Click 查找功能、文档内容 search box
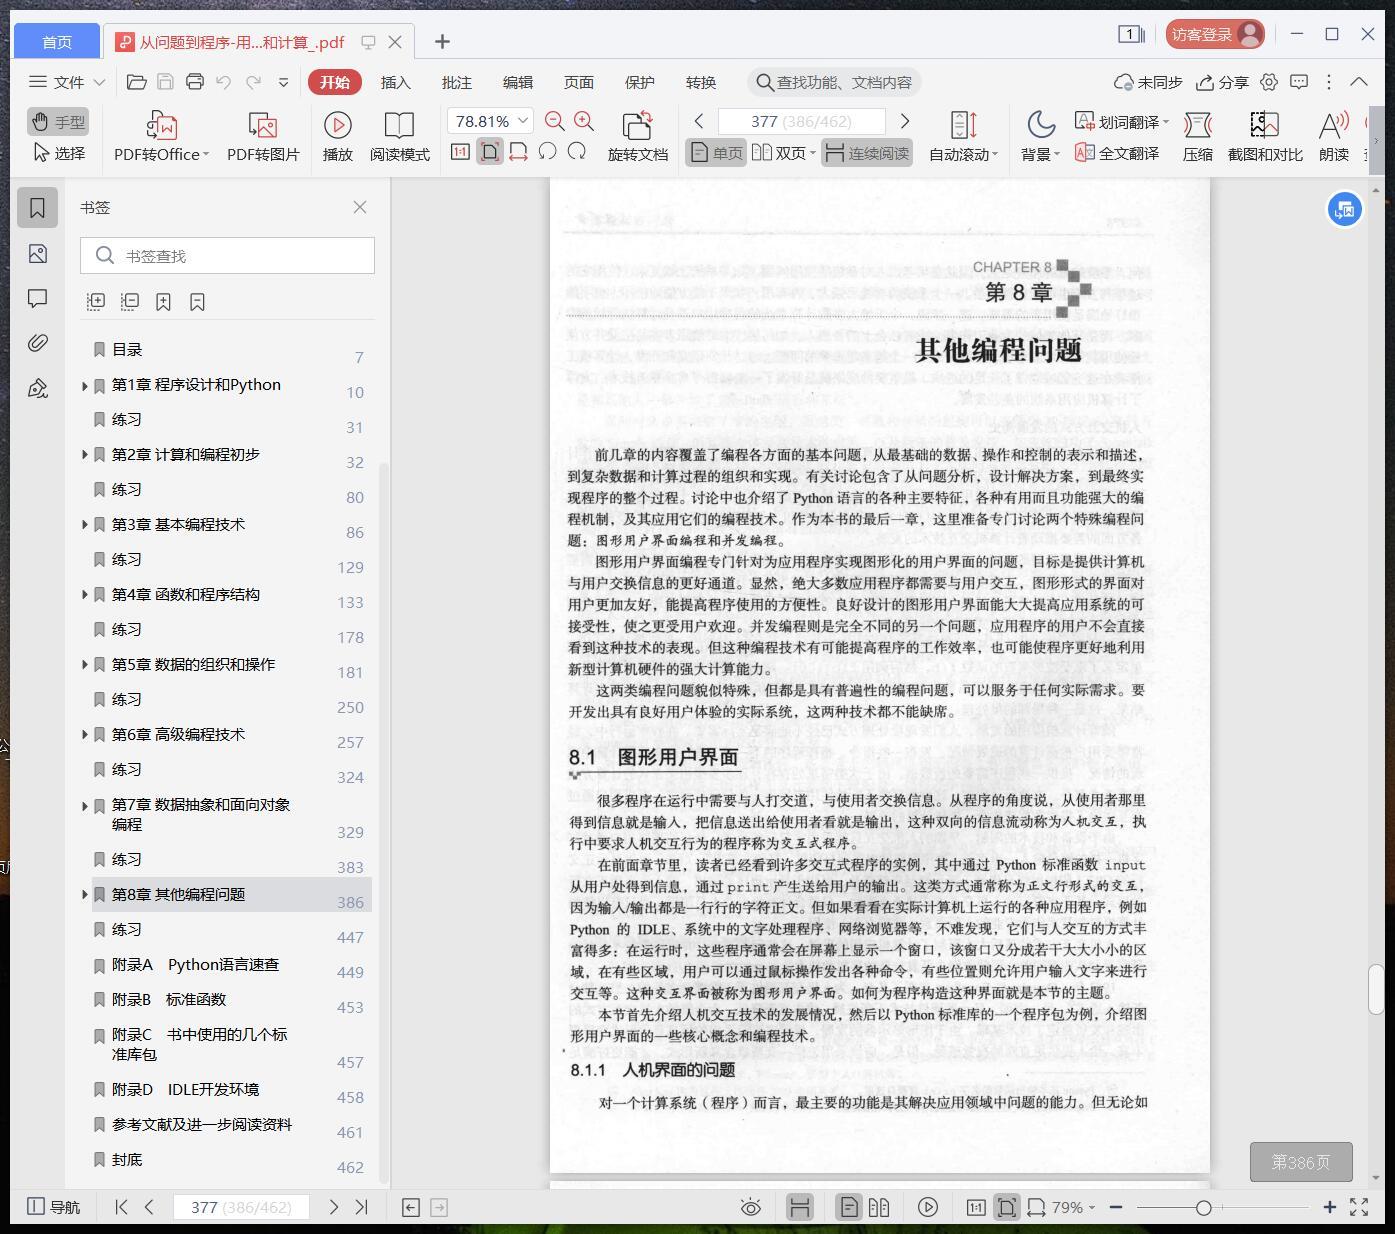This screenshot has width=1395, height=1234. click(834, 82)
